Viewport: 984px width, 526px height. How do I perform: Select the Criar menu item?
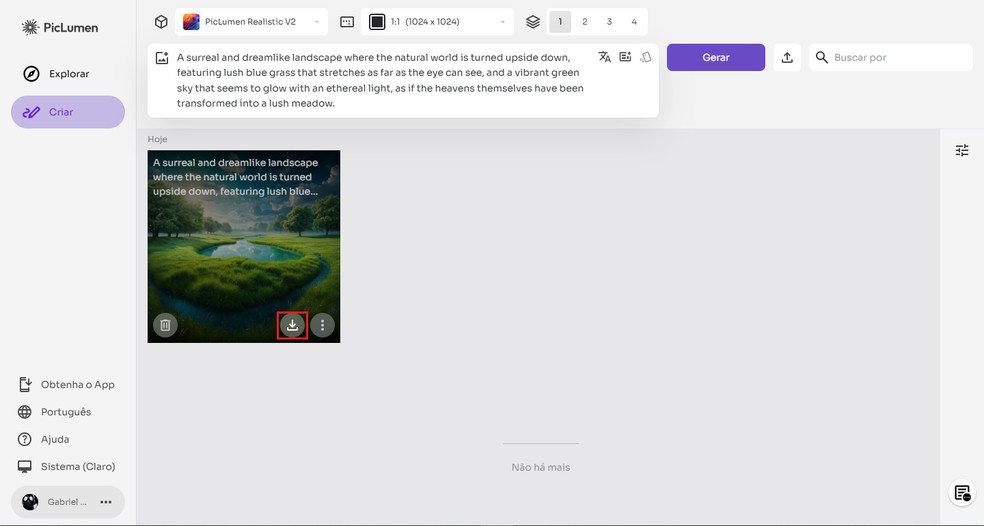(68, 112)
